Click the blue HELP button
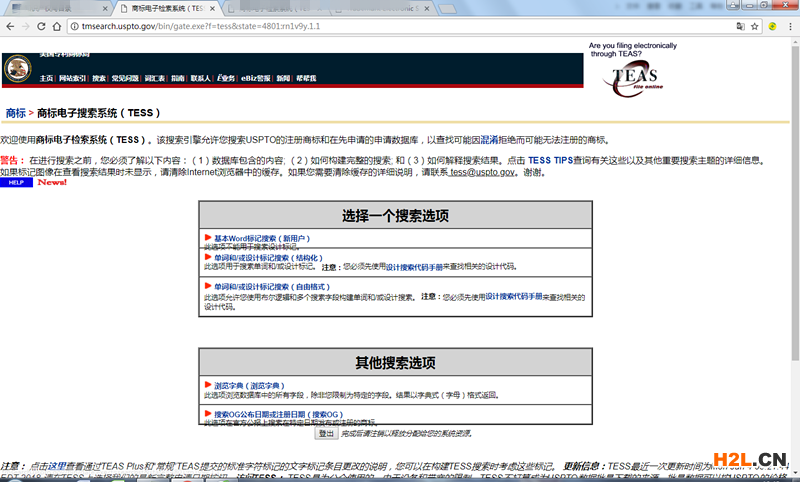 pos(16,183)
